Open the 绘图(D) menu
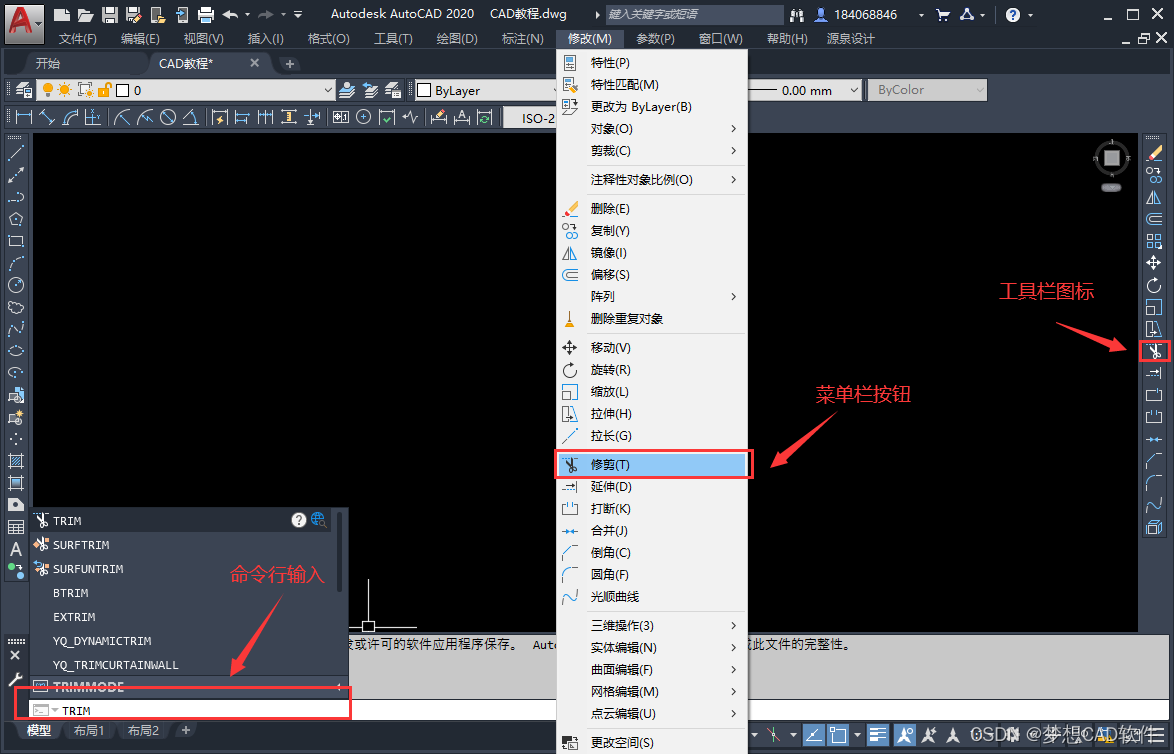 tap(457, 38)
